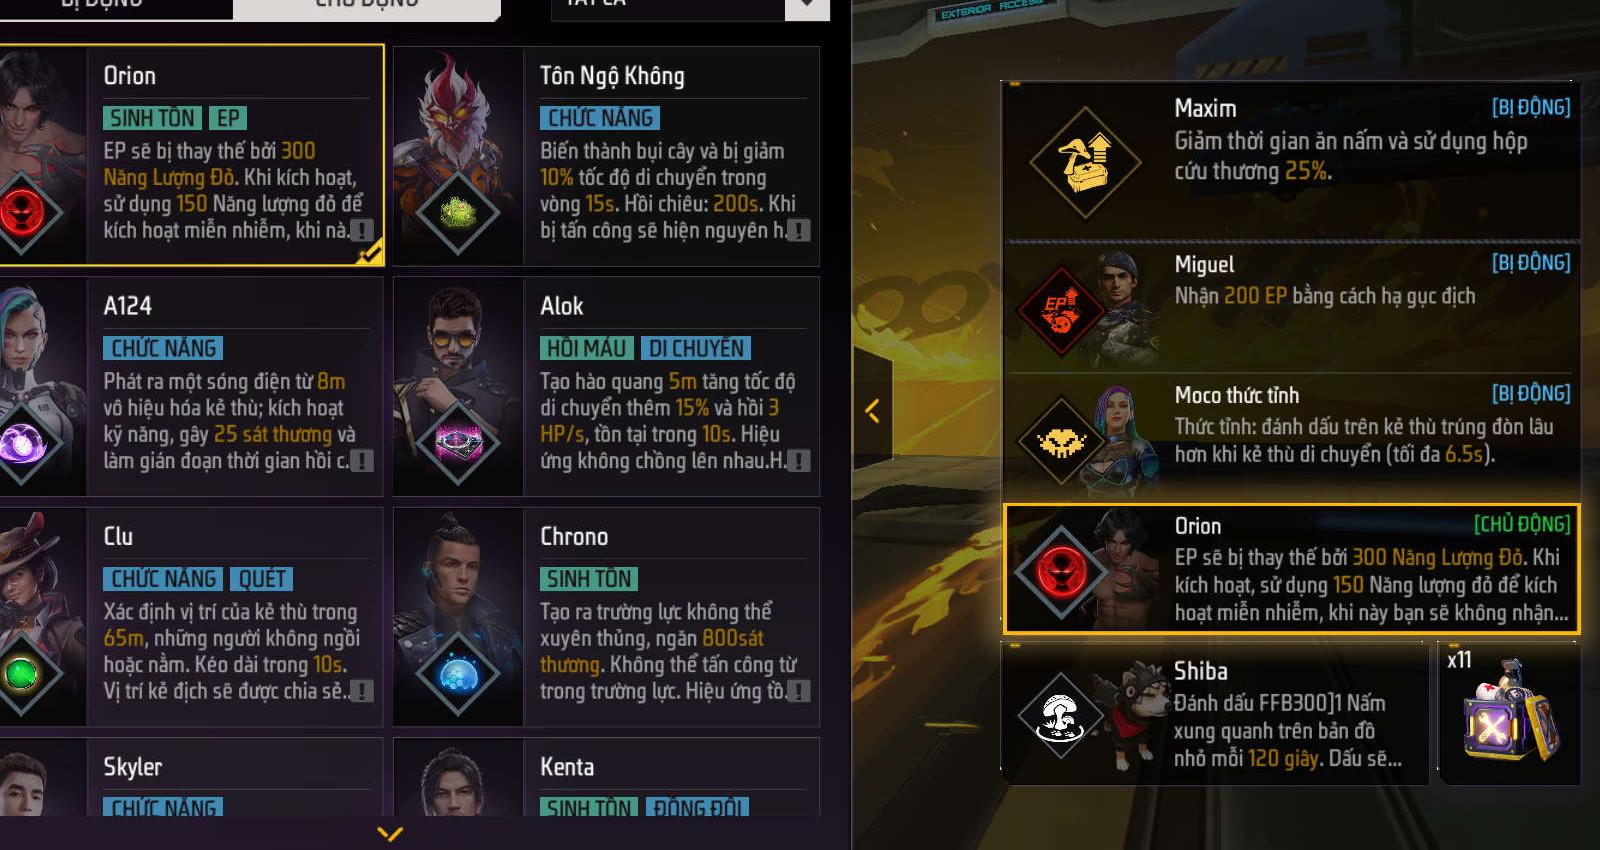Open the x11 loot box item thumbnail
This screenshot has width=1600, height=850.
[x=1509, y=712]
